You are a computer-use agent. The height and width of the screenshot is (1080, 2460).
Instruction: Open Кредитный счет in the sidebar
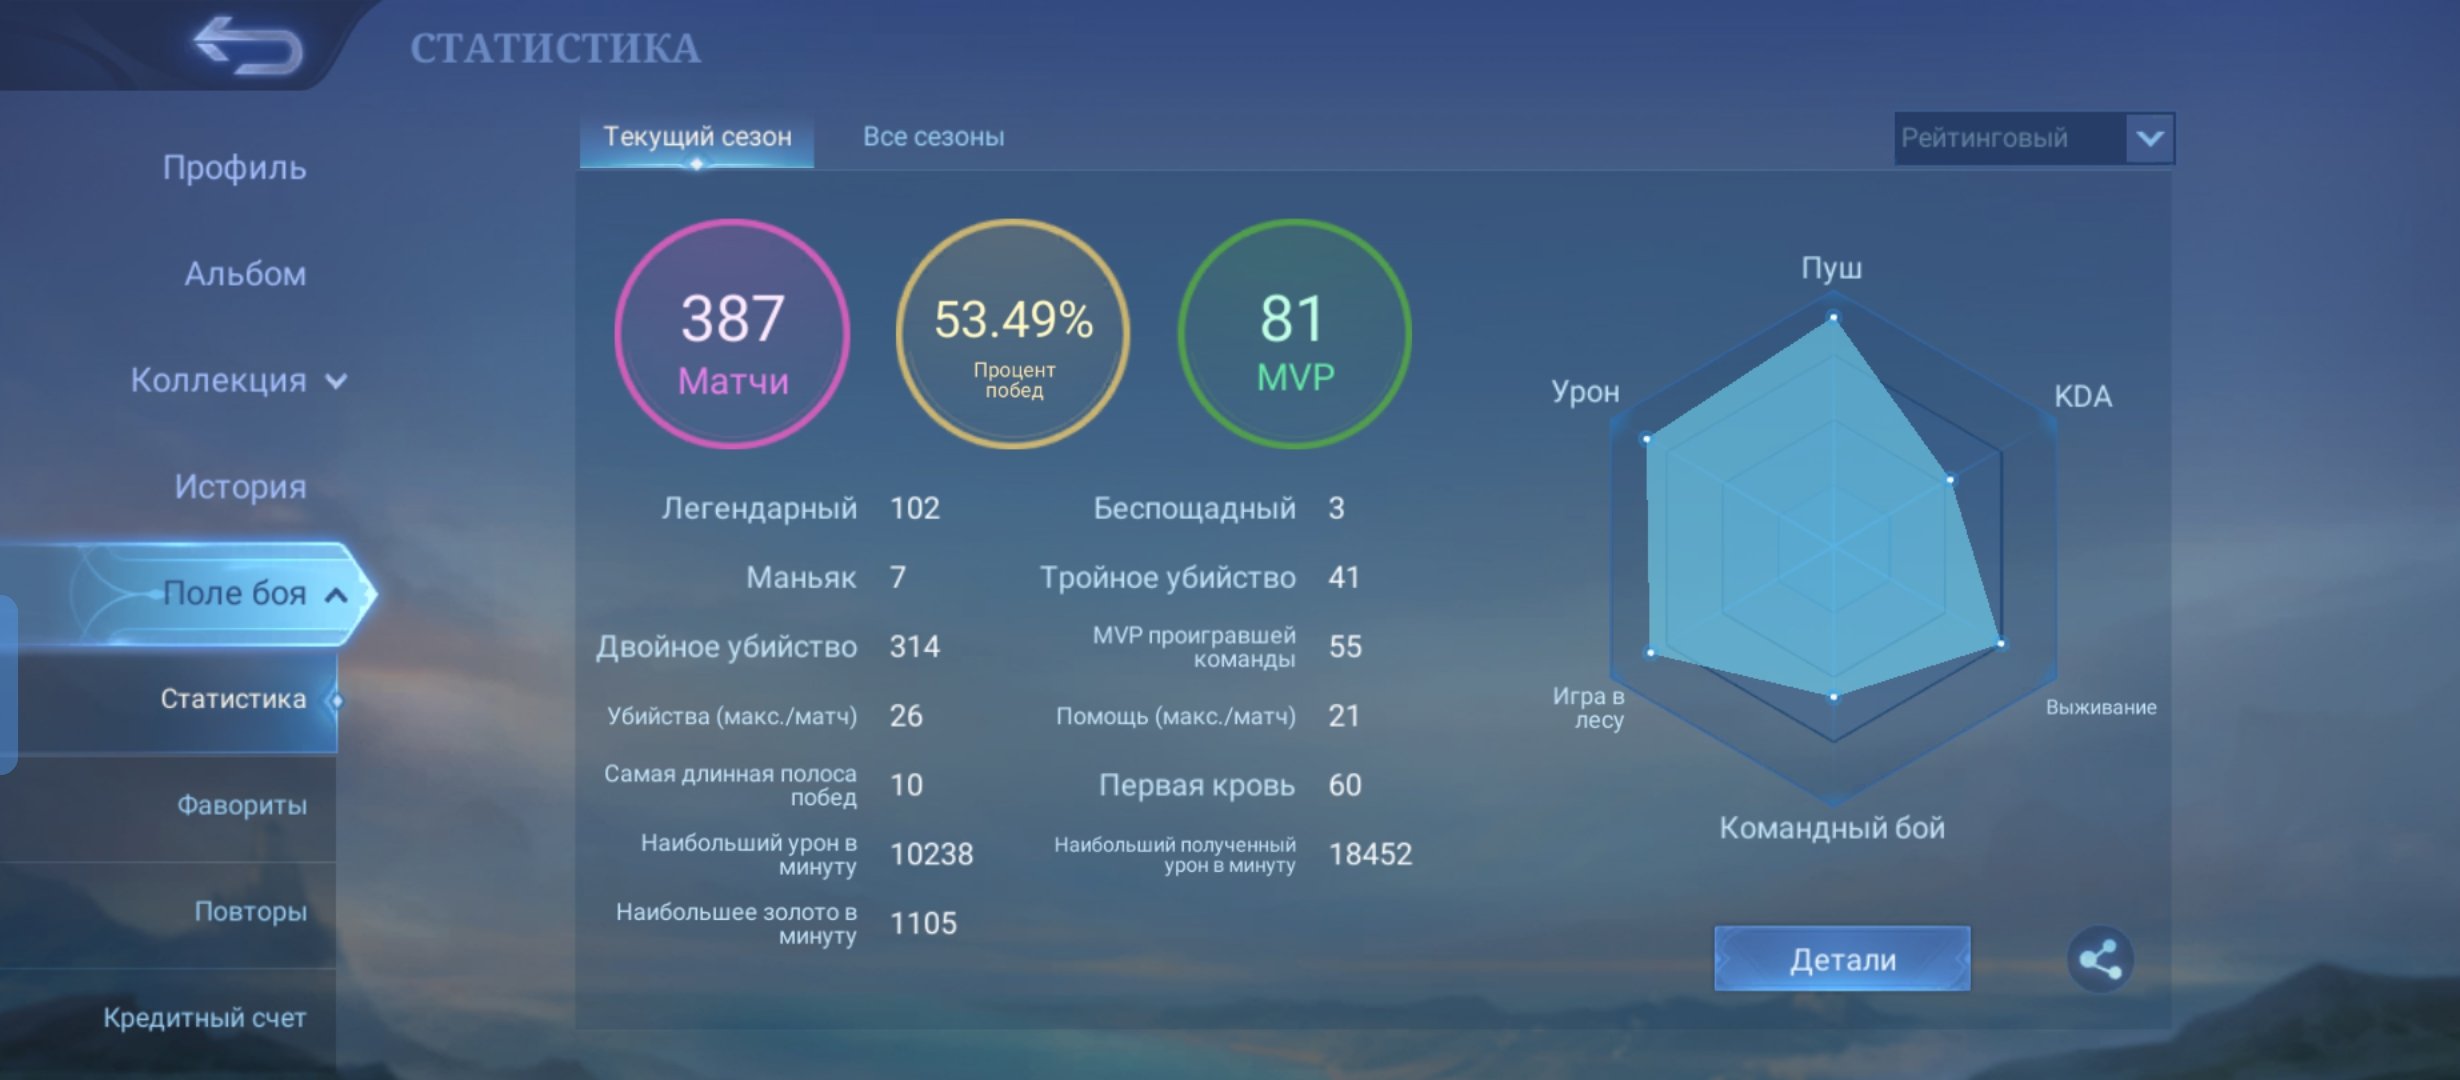click(205, 1018)
